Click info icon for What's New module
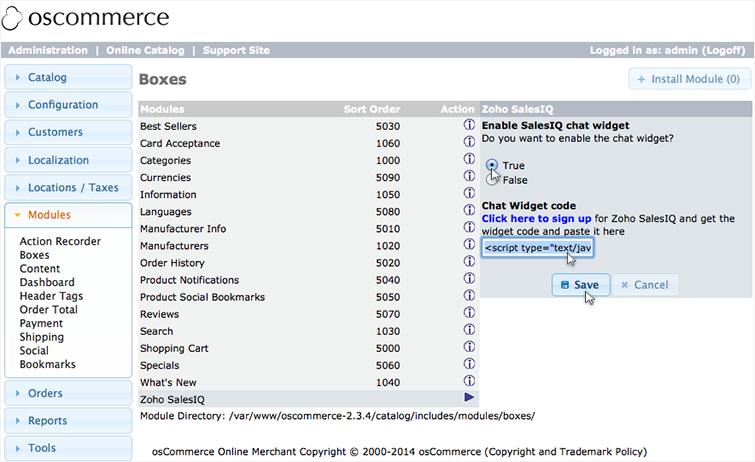755x462 pixels. [x=469, y=381]
